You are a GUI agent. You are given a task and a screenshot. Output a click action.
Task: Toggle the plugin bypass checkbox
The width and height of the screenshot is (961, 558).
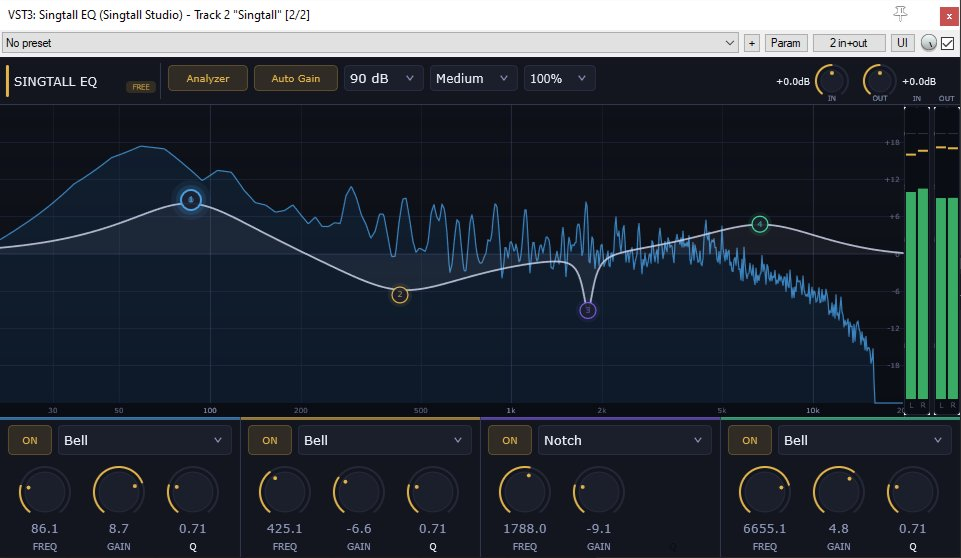click(x=948, y=43)
